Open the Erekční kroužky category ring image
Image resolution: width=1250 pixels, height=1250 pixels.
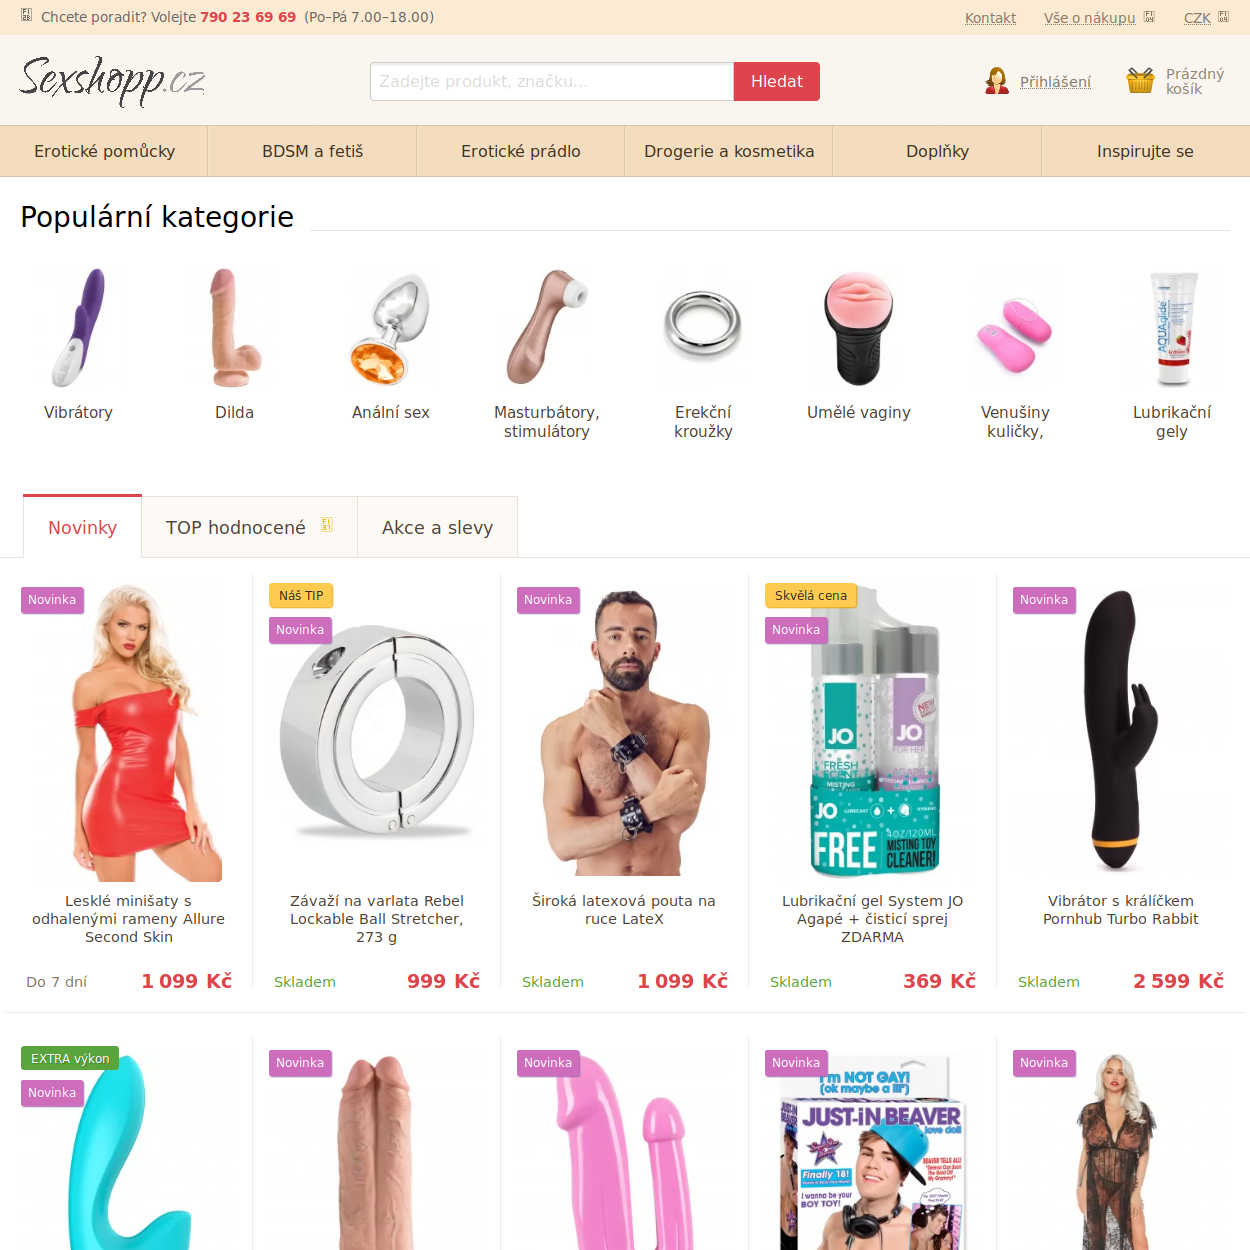703,328
